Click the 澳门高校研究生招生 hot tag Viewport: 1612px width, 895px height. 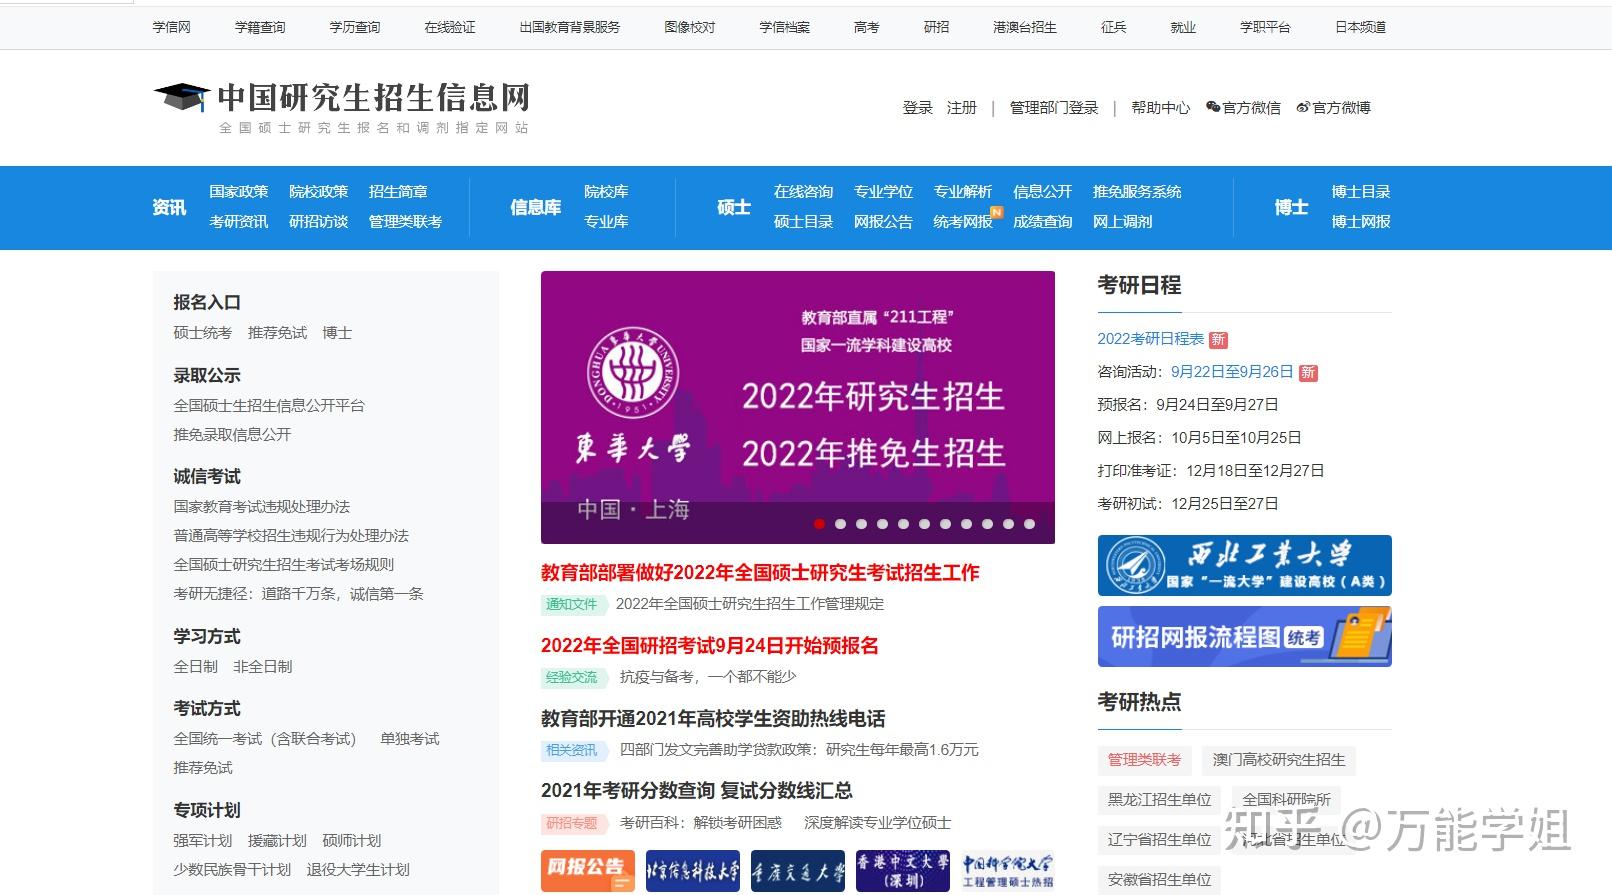1279,760
